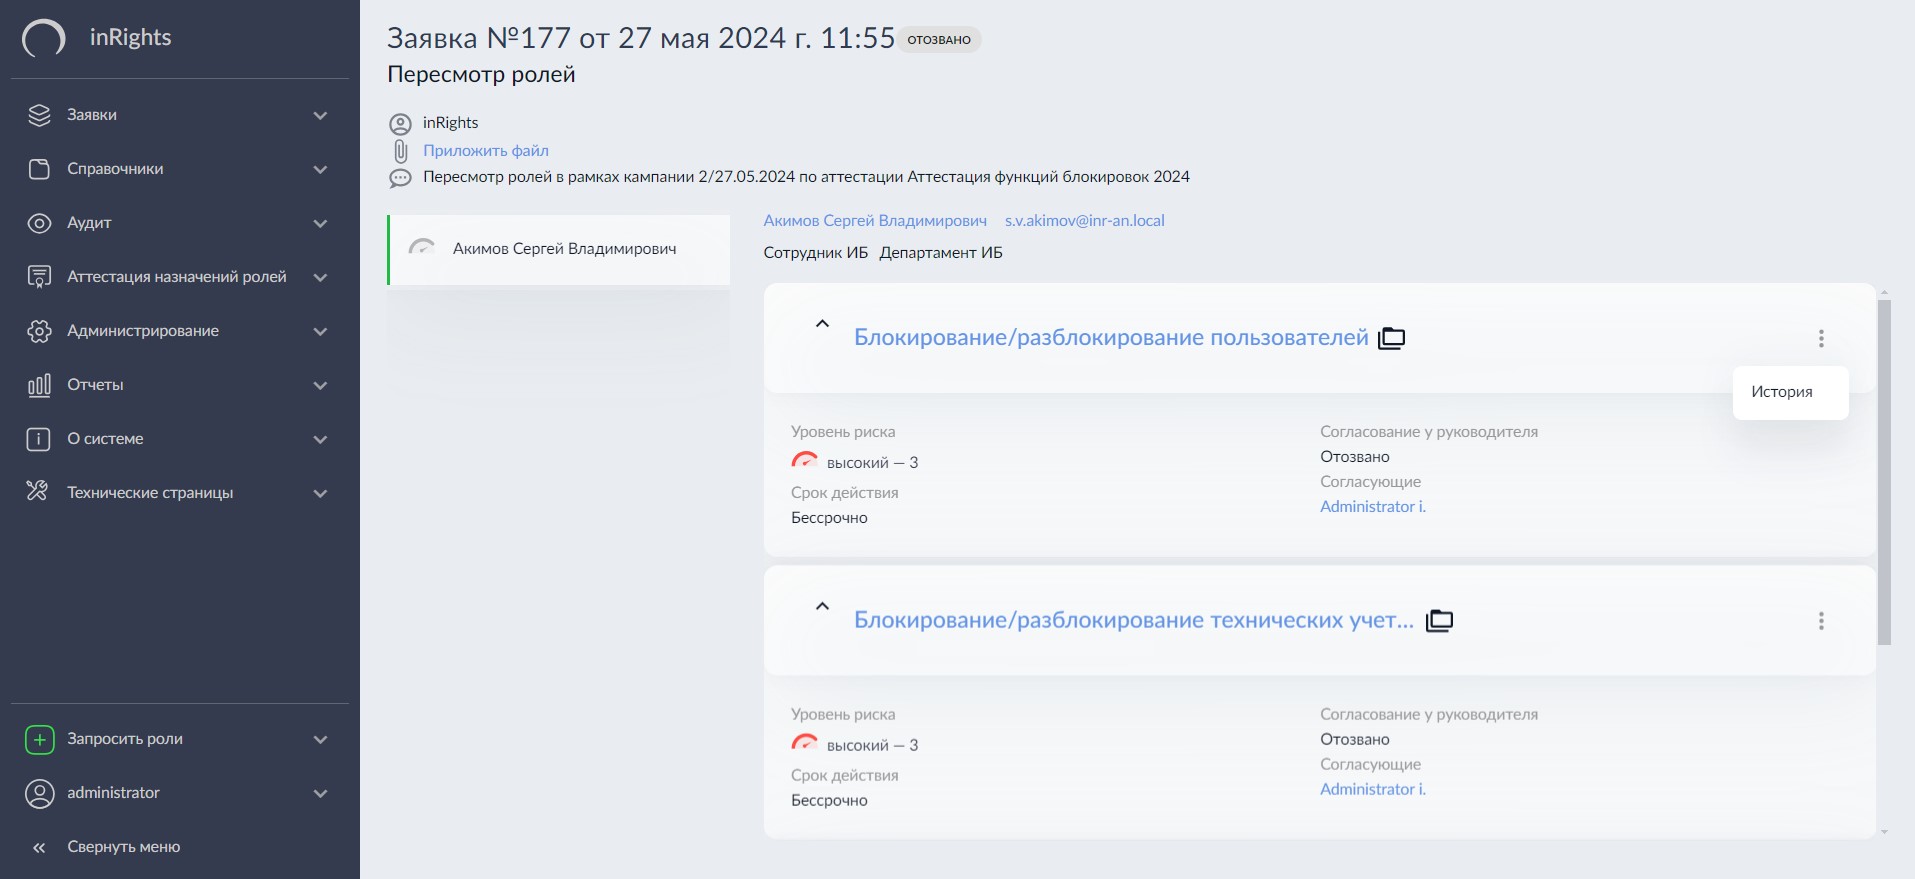Click the Аудит eye icon
Screen dimensions: 1915x879
[x=39, y=223]
